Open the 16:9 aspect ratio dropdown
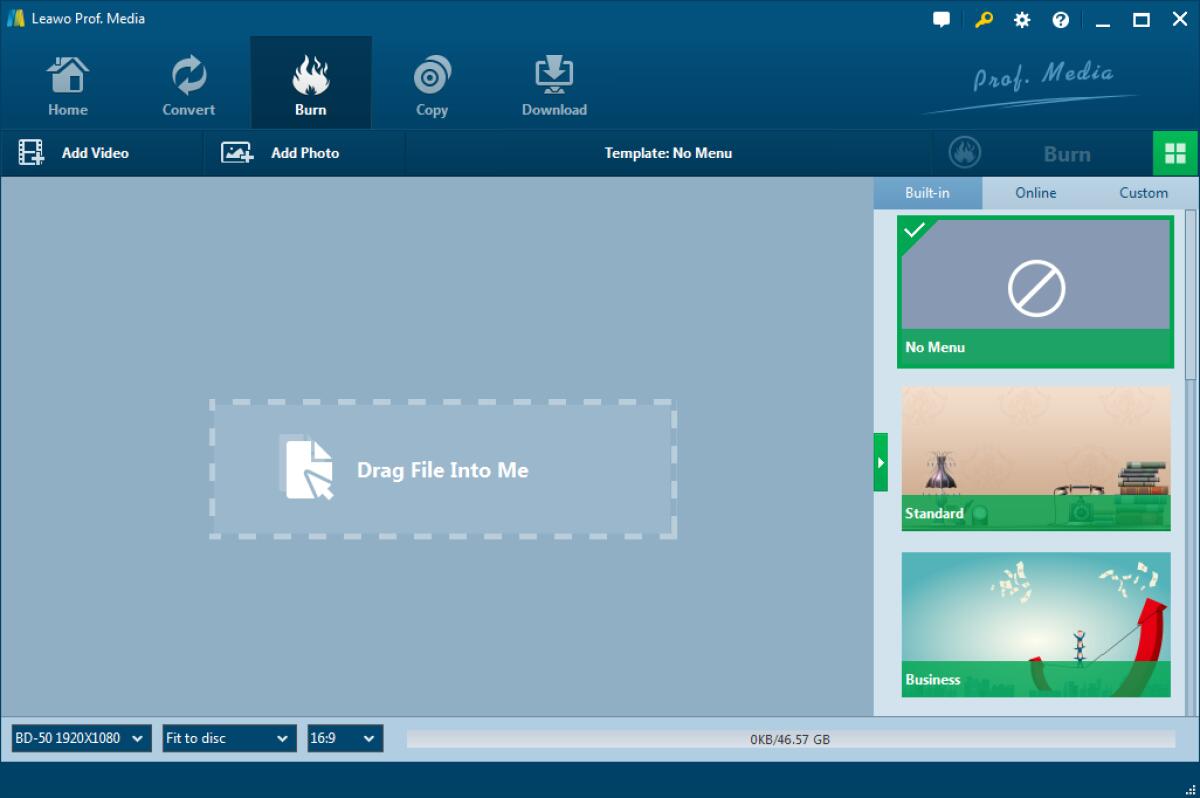This screenshot has width=1200, height=798. (345, 738)
